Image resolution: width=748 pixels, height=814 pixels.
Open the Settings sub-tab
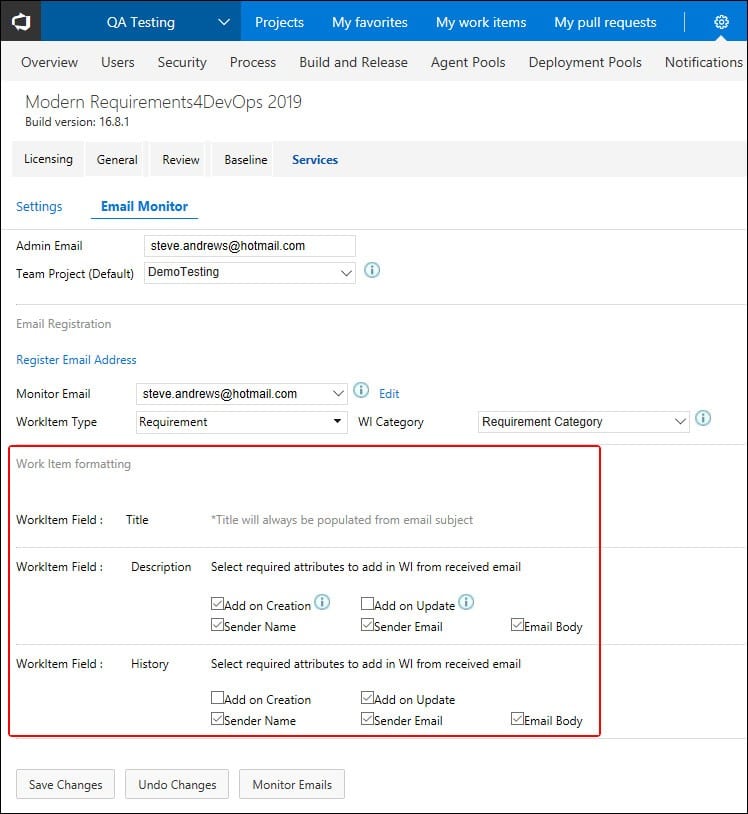coord(39,206)
